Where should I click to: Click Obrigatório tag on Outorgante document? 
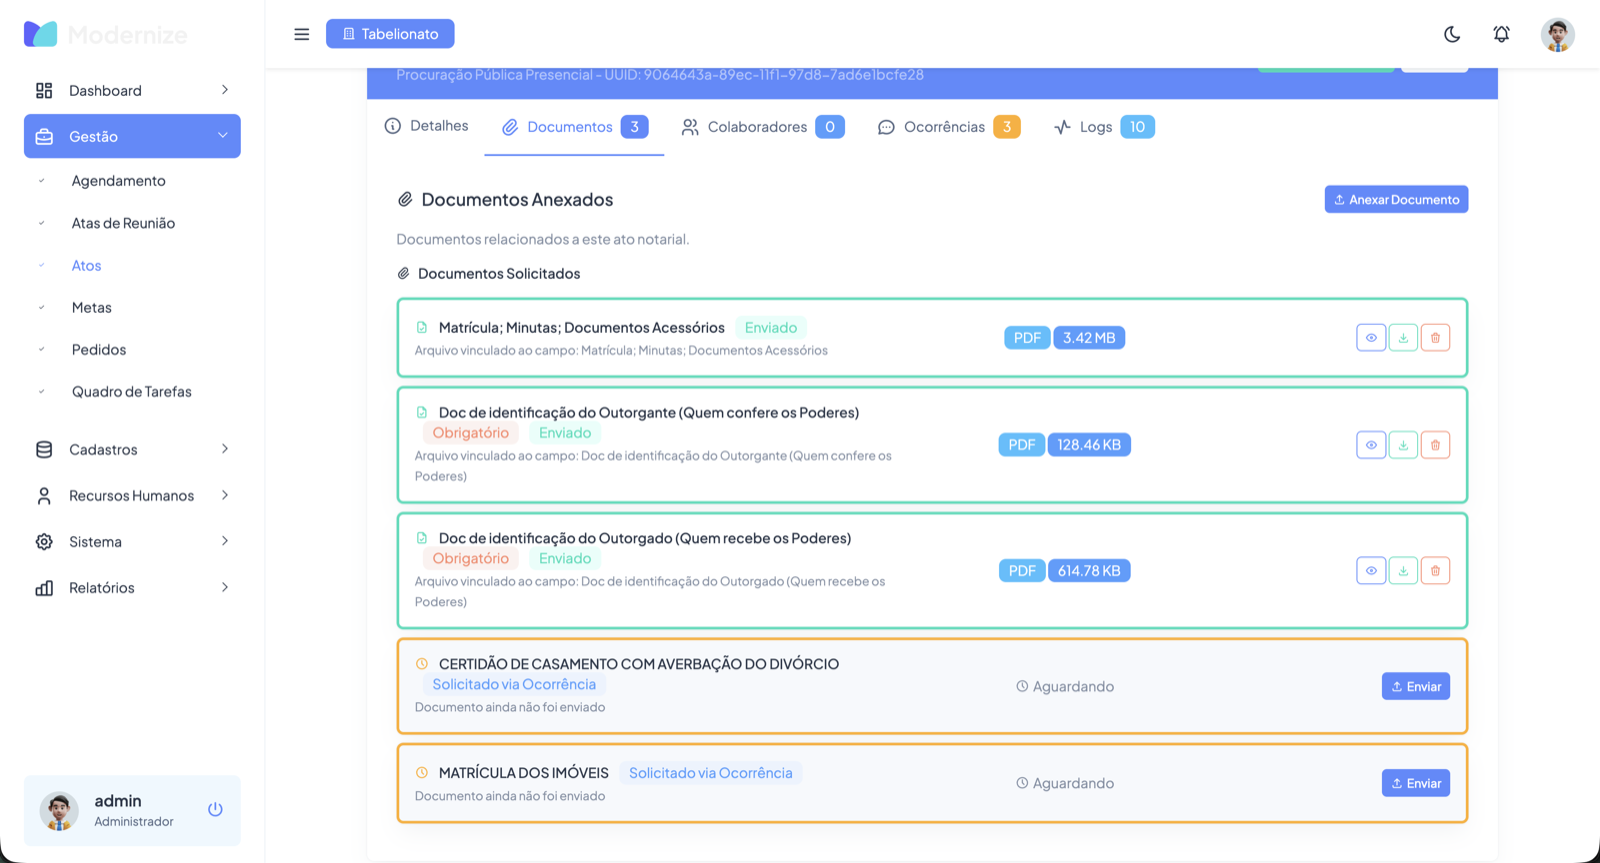click(x=470, y=433)
